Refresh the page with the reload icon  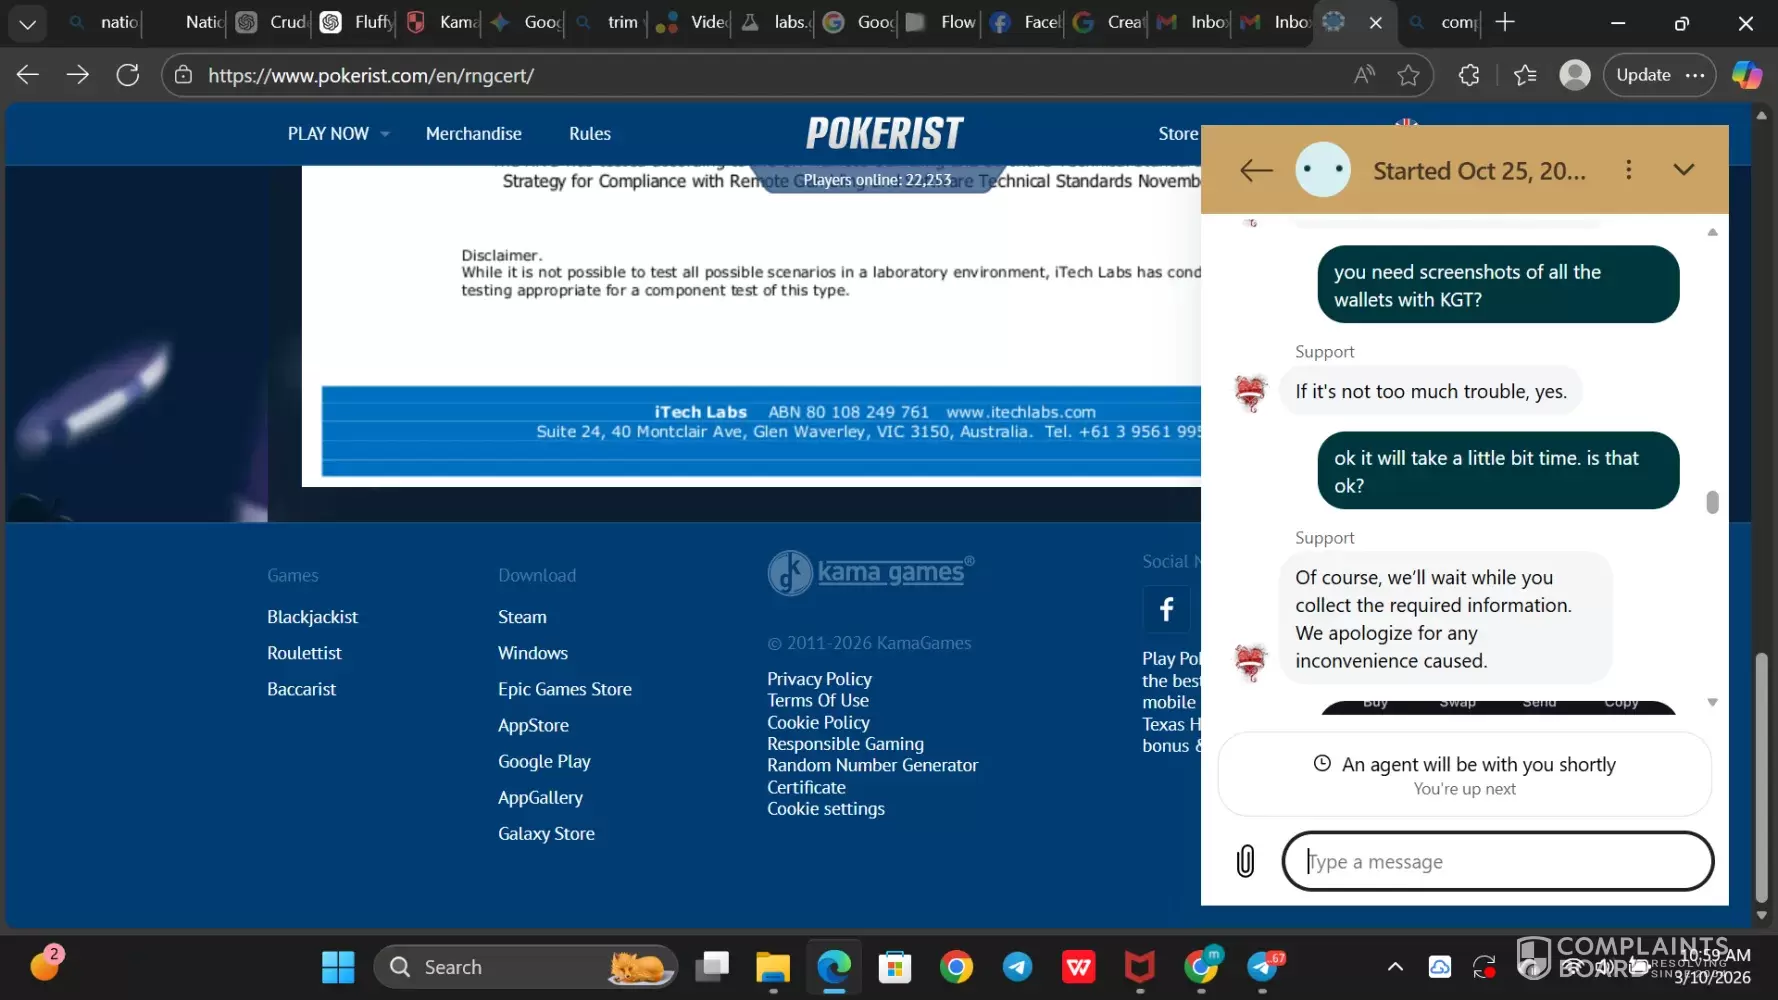pyautogui.click(x=128, y=75)
